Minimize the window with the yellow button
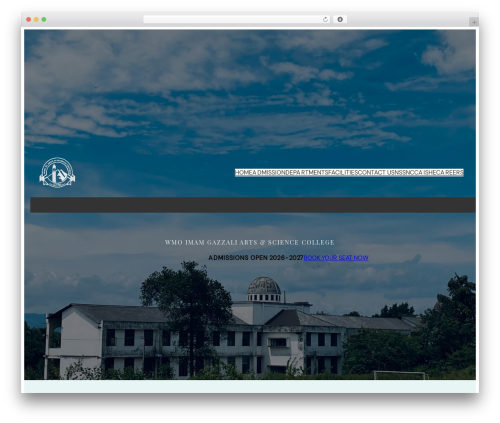 point(36,20)
